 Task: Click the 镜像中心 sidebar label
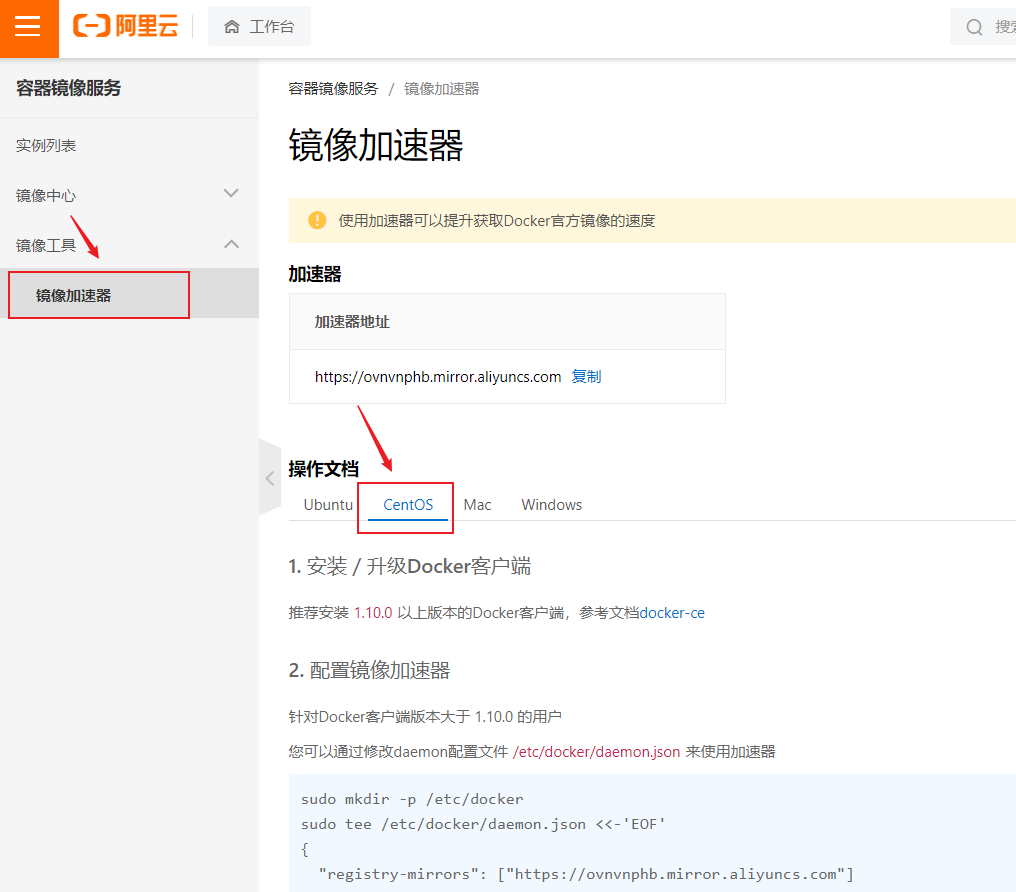pyautogui.click(x=46, y=196)
